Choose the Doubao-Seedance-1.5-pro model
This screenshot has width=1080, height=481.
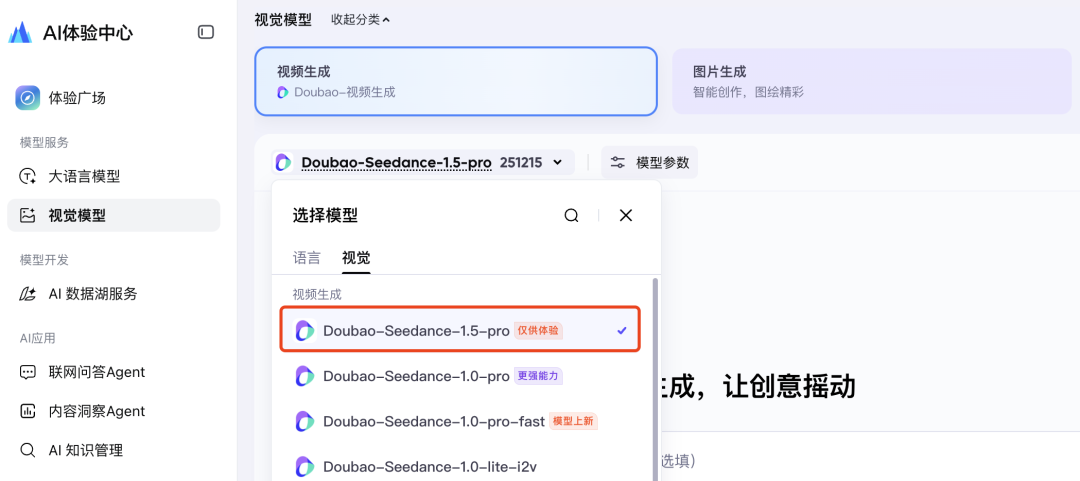pyautogui.click(x=461, y=331)
